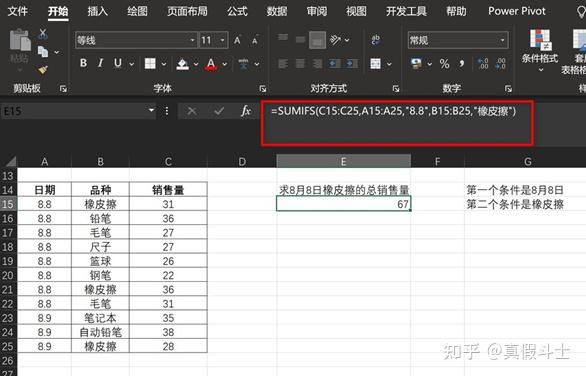The height and width of the screenshot is (376, 586).
Task: Increase decimal places
Action: [483, 64]
